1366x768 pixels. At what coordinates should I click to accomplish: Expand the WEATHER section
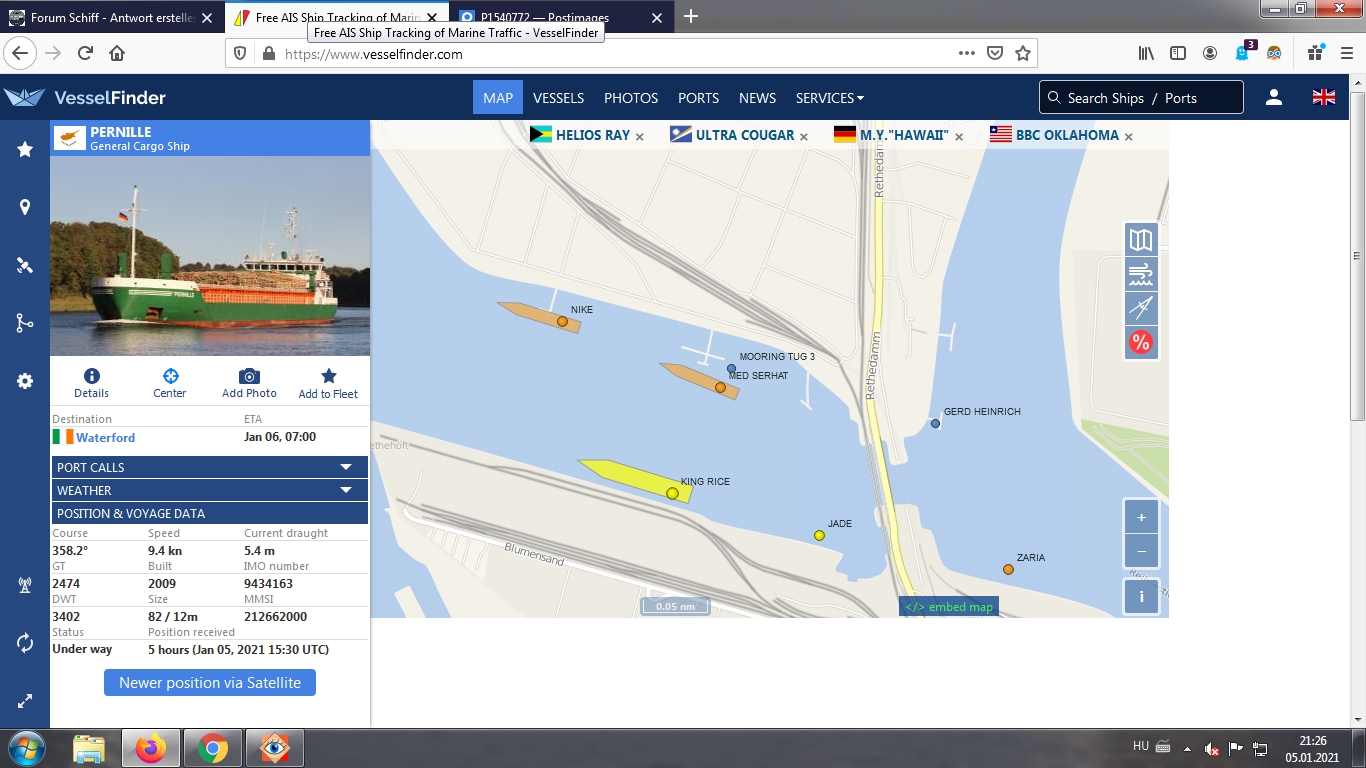[210, 490]
